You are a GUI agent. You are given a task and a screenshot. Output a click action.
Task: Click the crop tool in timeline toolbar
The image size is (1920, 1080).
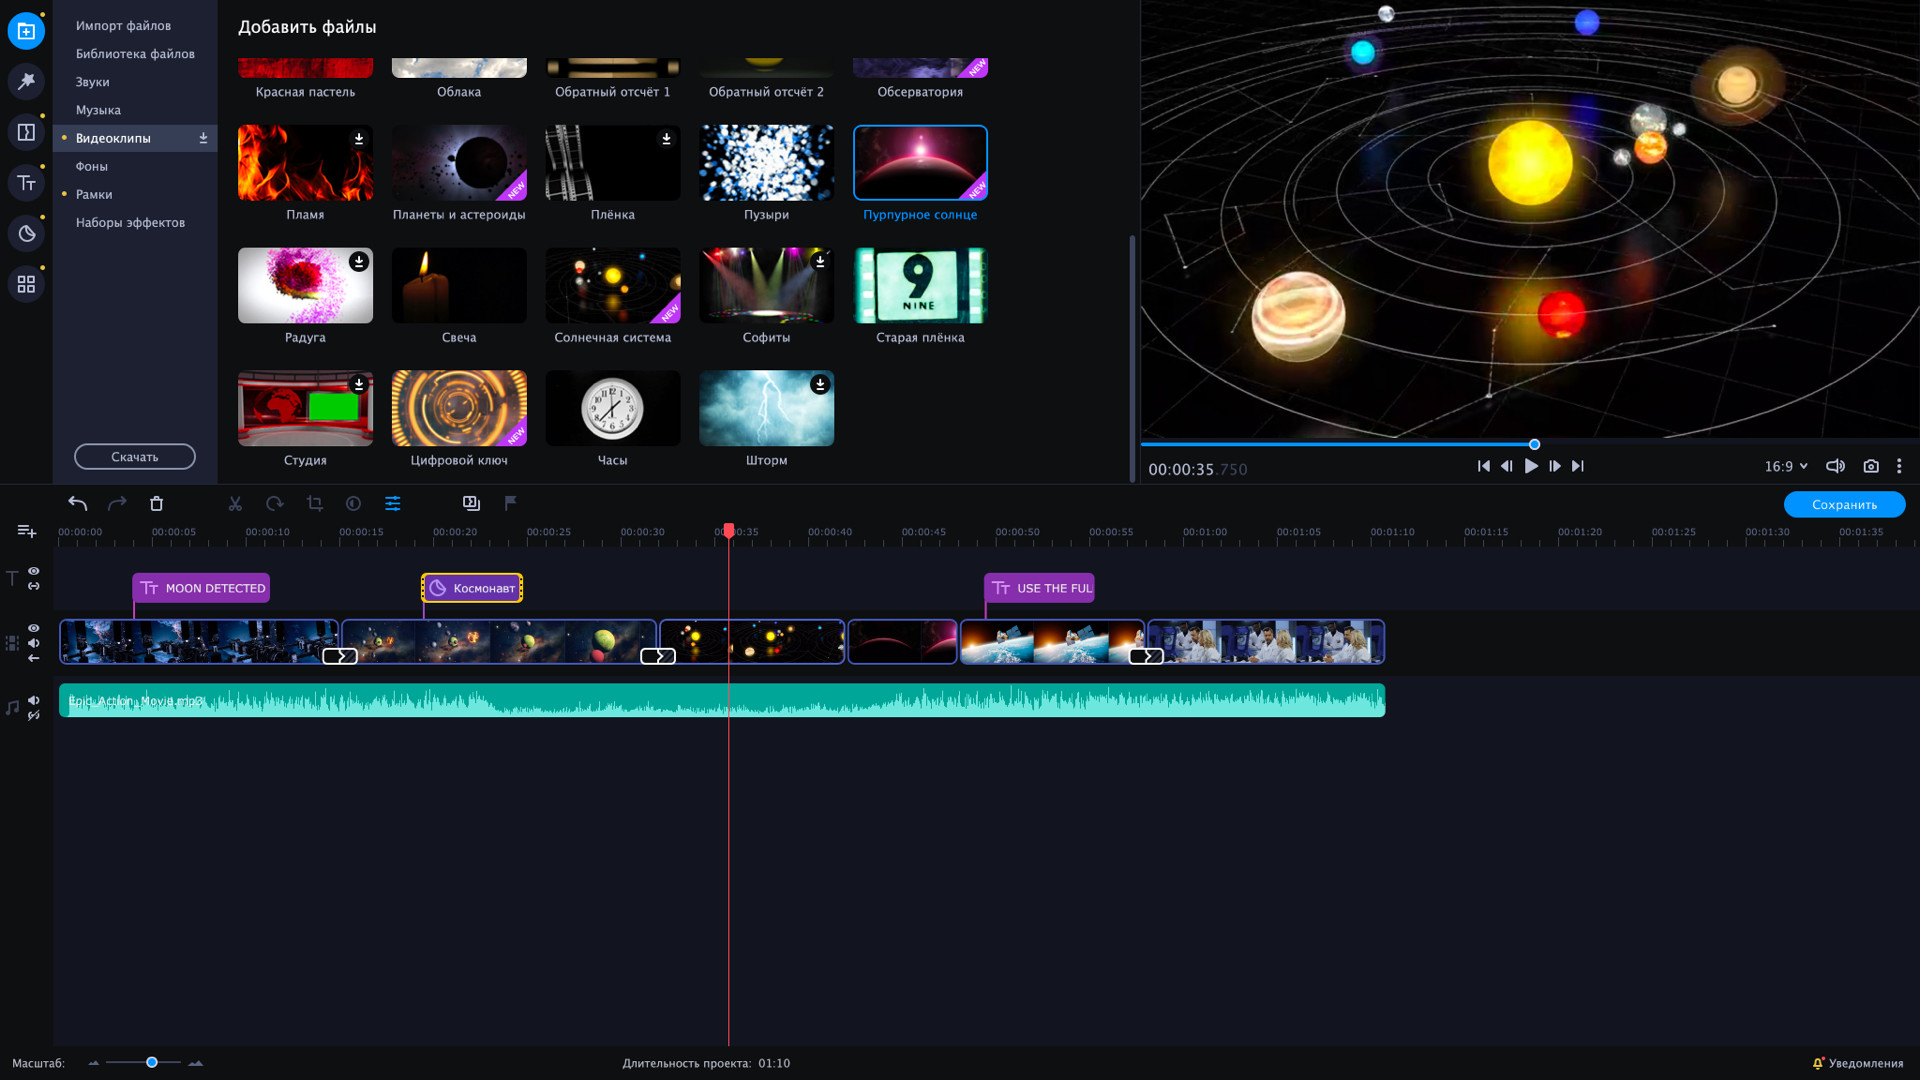tap(315, 504)
